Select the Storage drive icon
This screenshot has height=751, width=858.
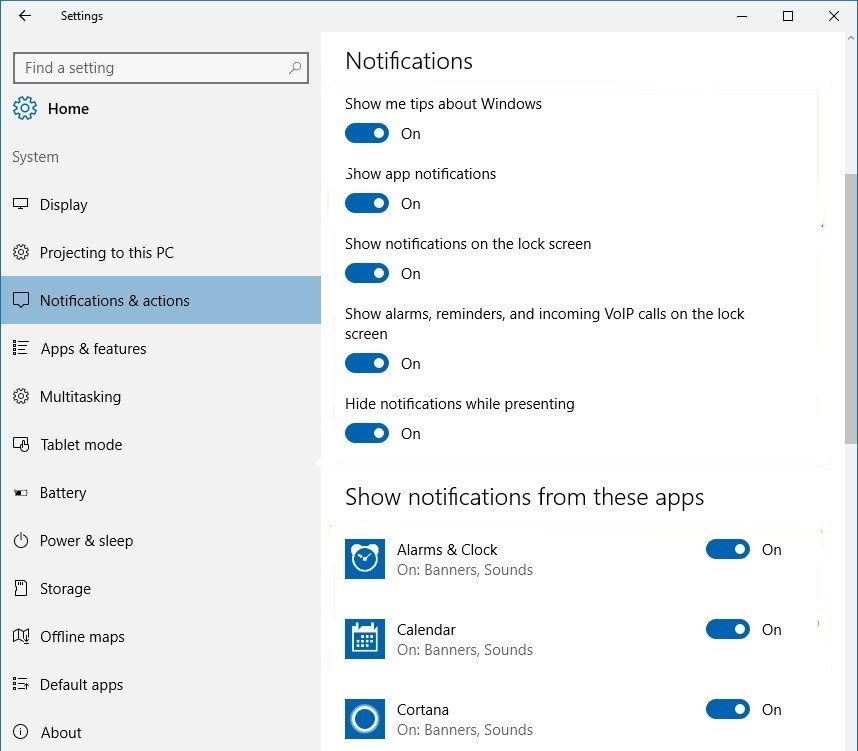coord(21,588)
